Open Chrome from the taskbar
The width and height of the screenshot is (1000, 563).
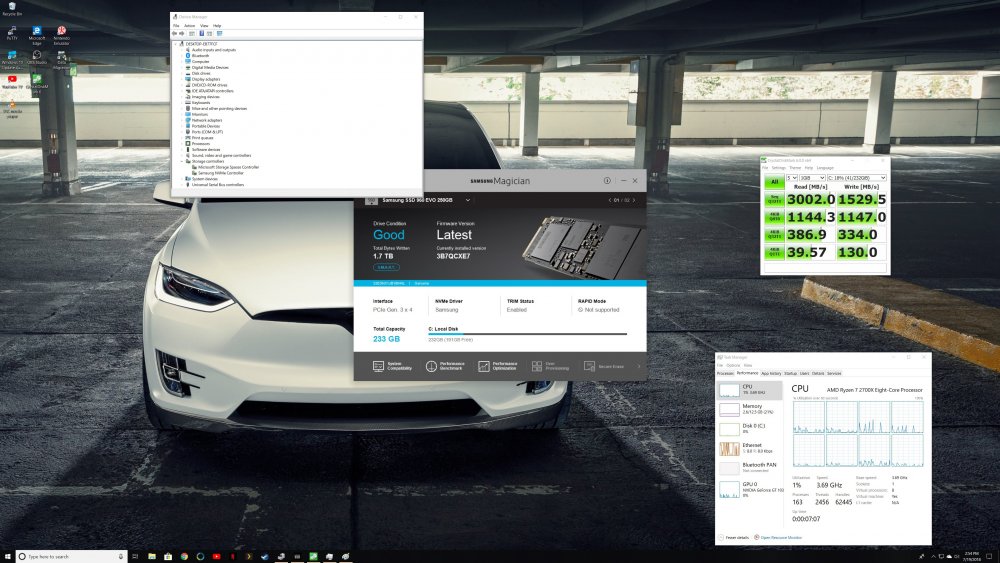[184, 556]
